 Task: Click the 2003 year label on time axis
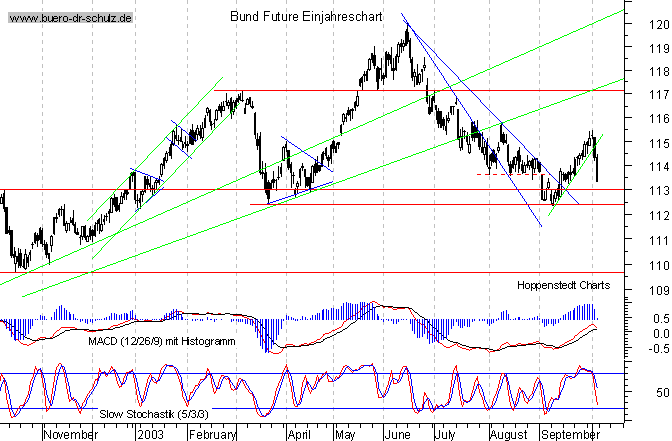coord(150,436)
